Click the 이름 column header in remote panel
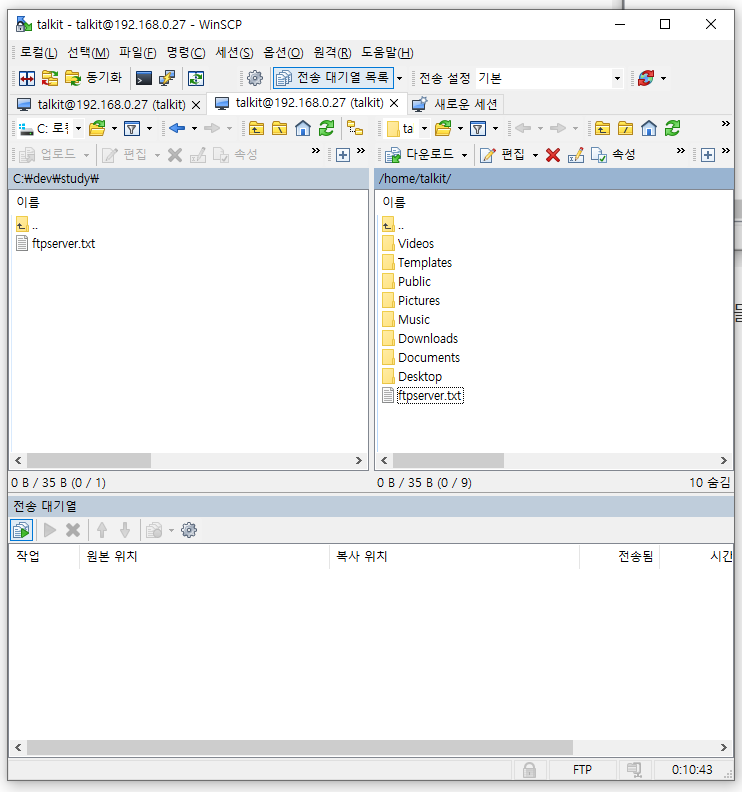This screenshot has width=742, height=792. point(394,202)
